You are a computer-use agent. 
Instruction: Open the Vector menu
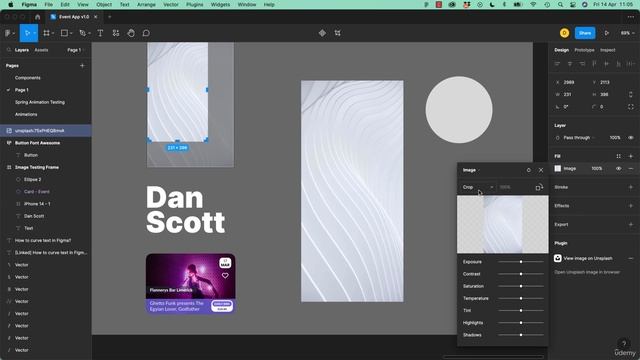click(x=171, y=4)
